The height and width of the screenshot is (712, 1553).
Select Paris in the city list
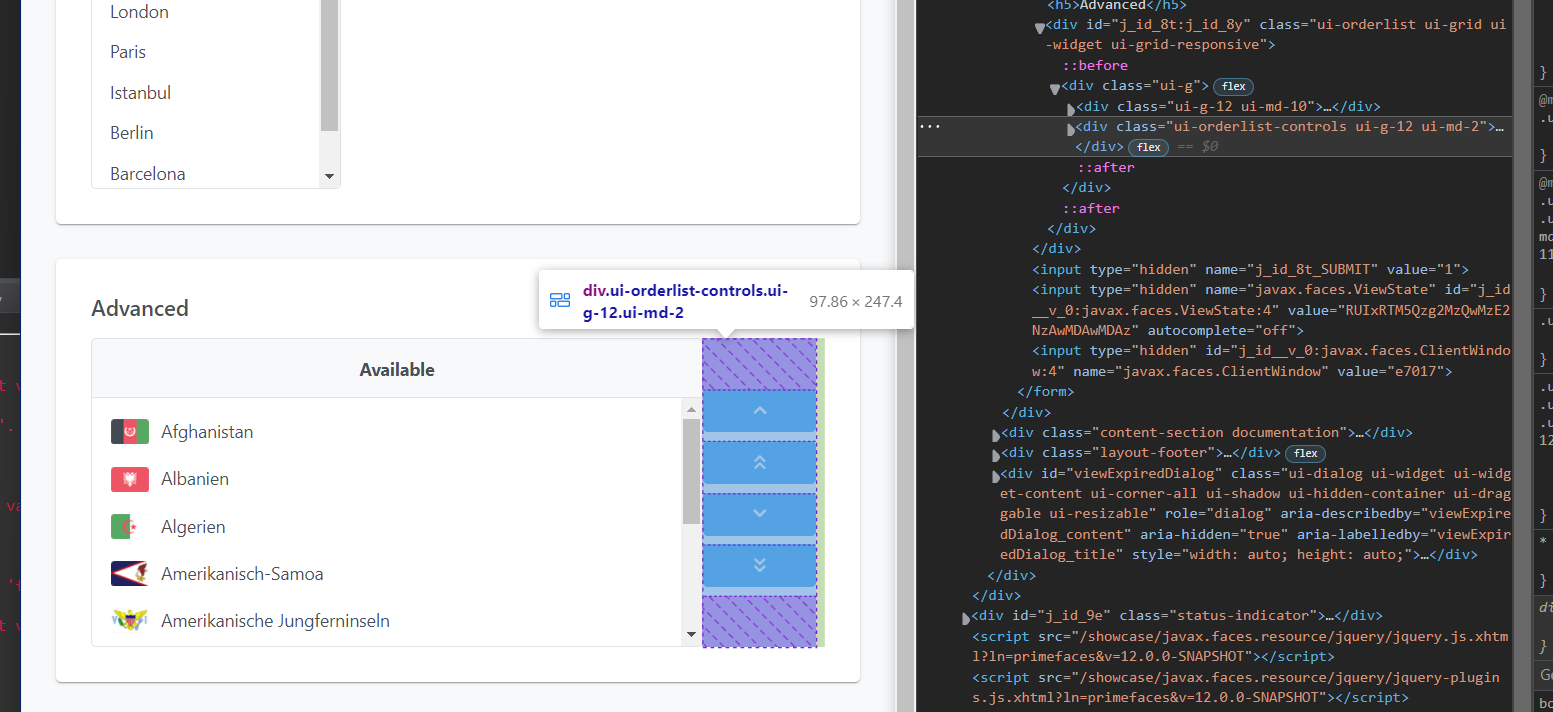[x=128, y=52]
